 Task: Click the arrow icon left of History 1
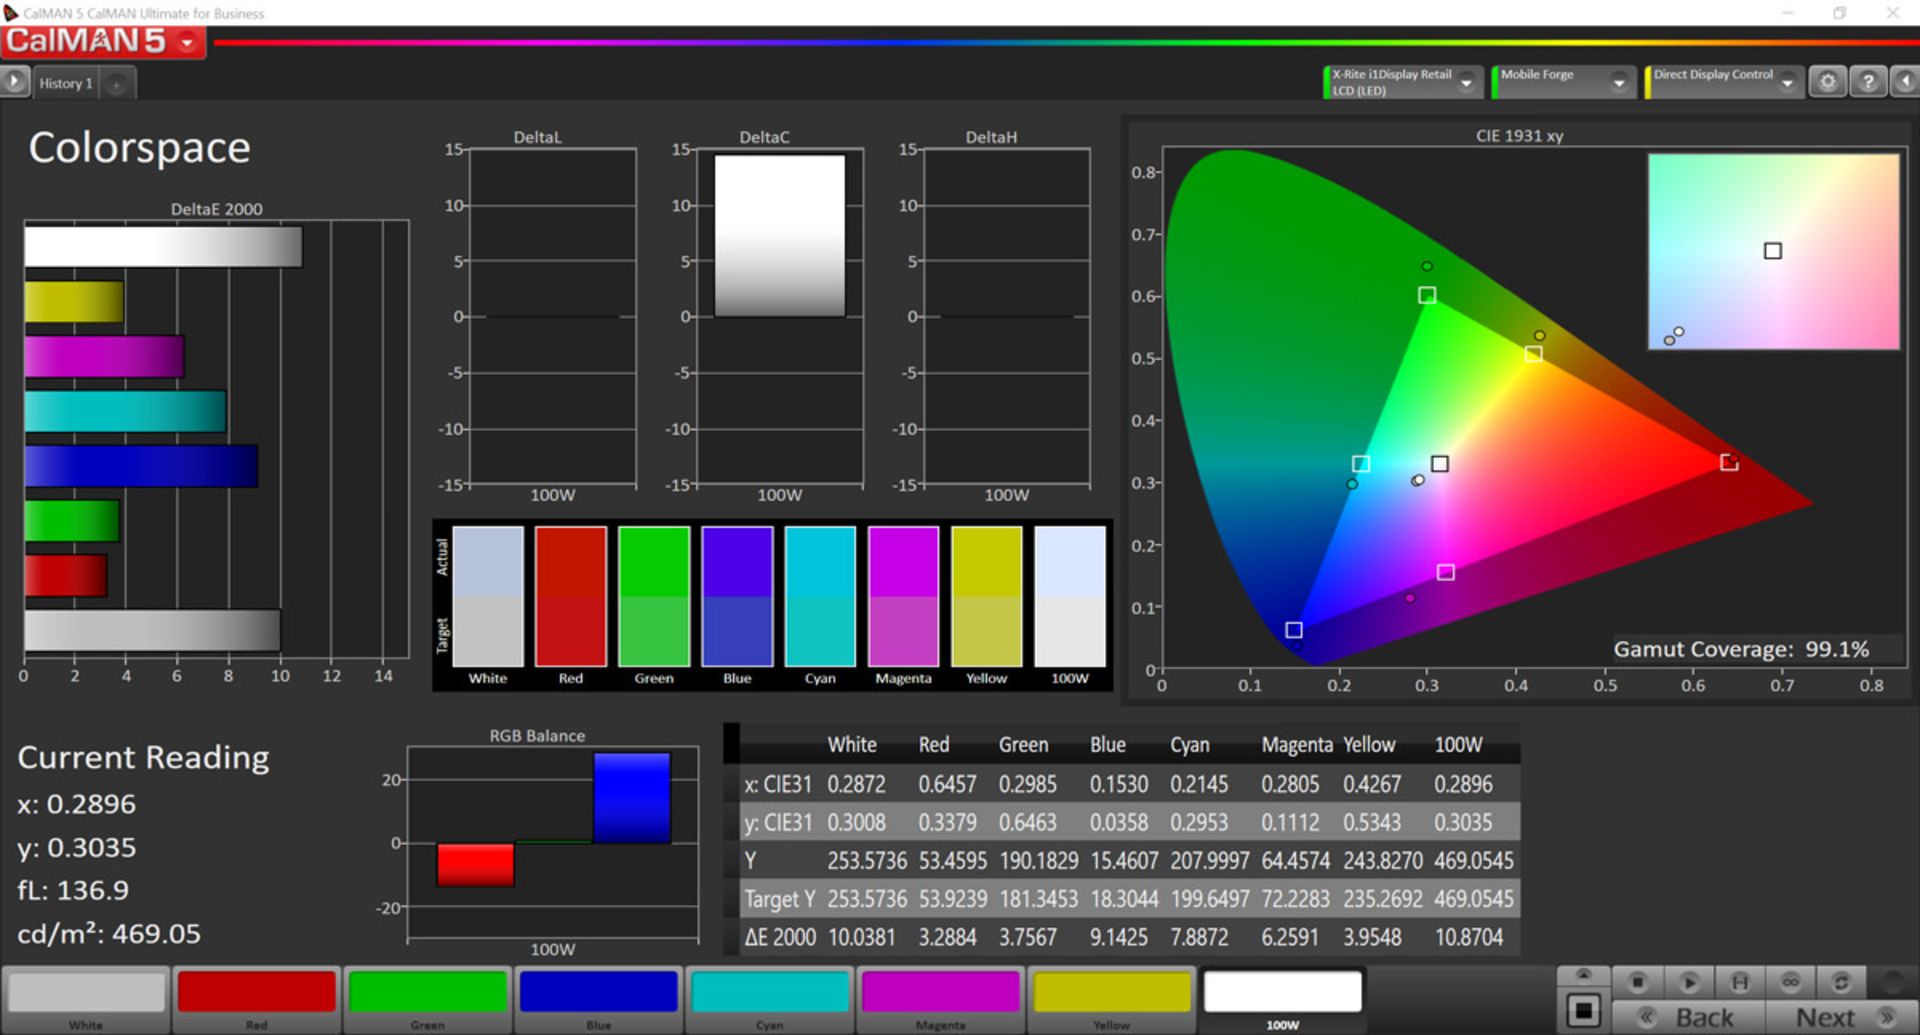pos(14,80)
